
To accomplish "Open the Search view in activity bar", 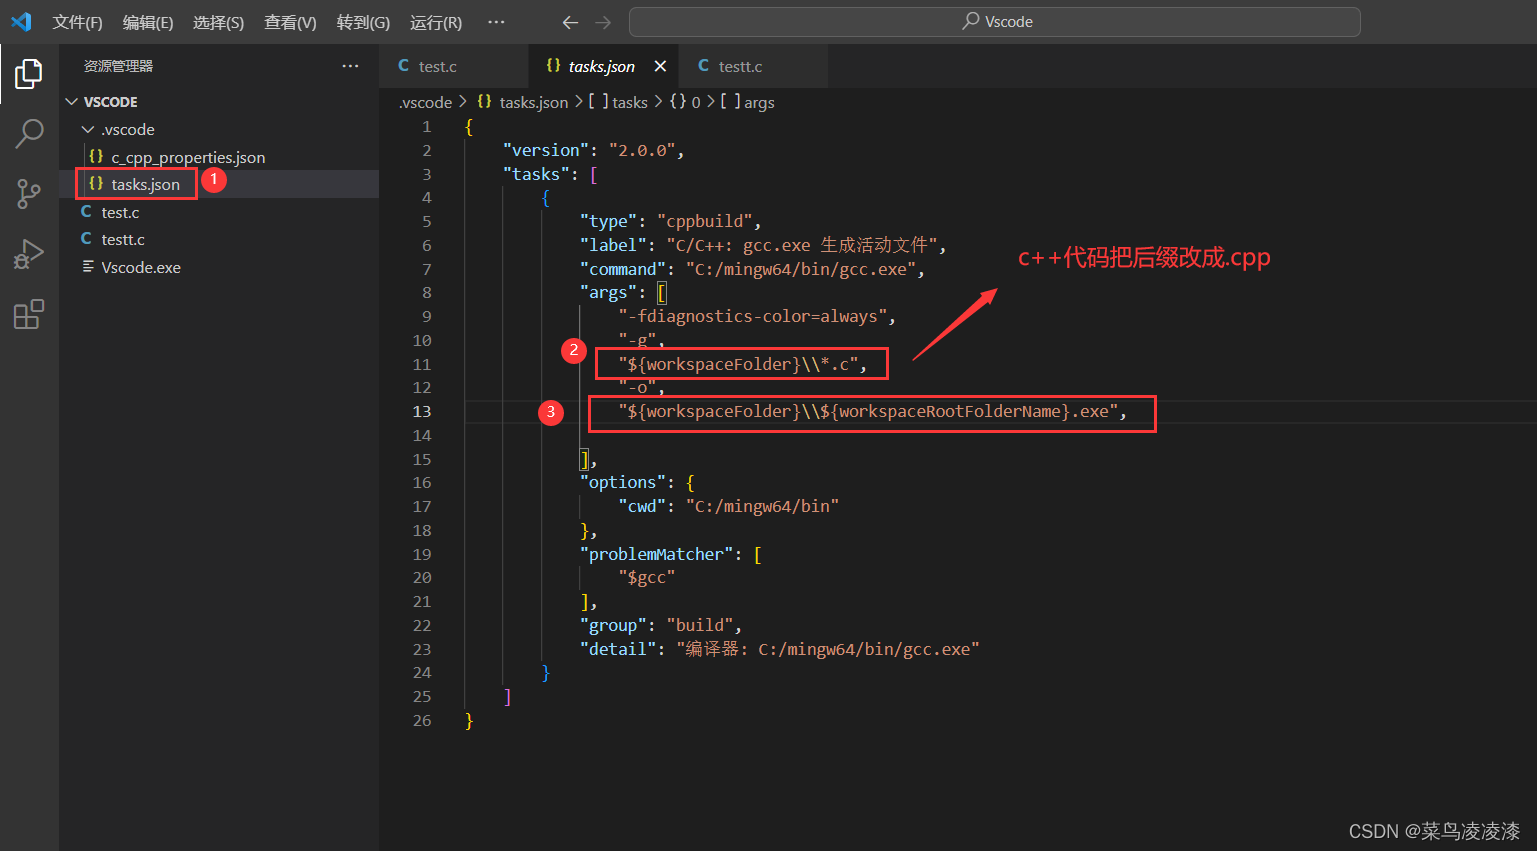I will click(x=29, y=133).
